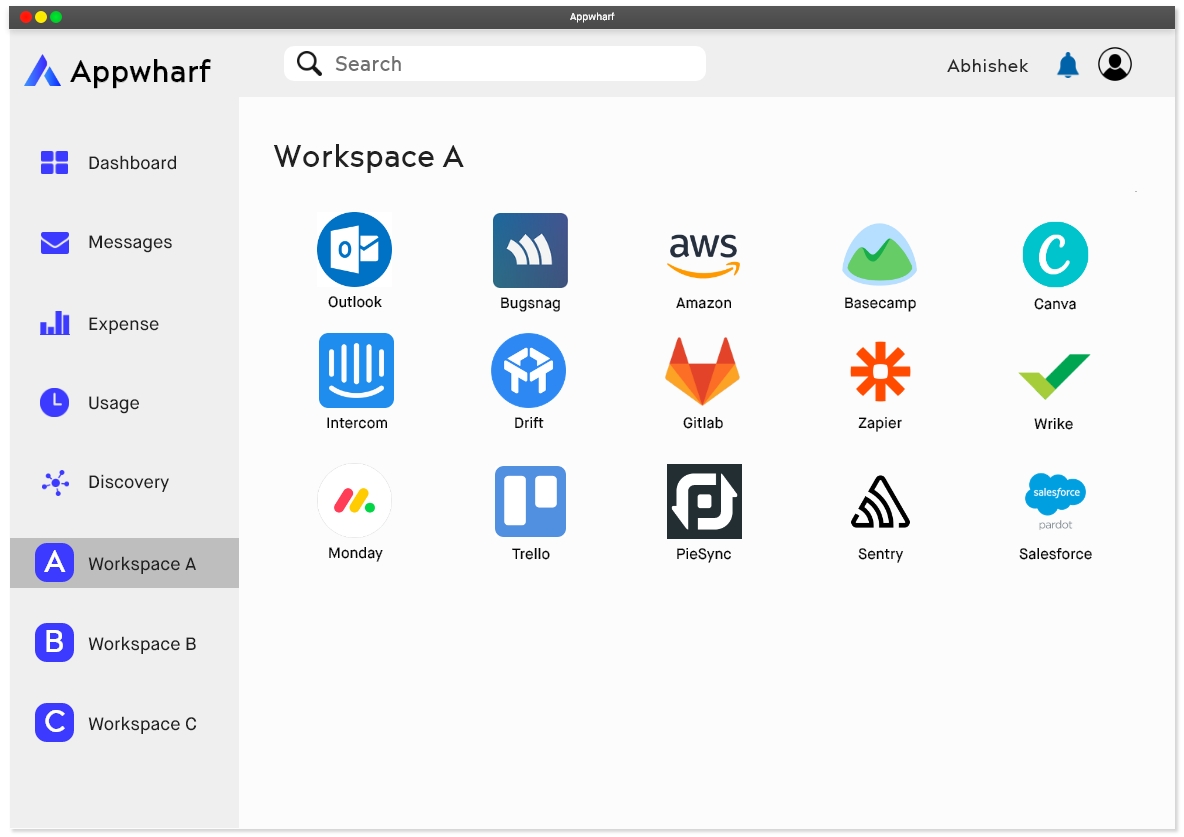Click the Workspace C letter badge
This screenshot has height=837, width=1184.
pyautogui.click(x=54, y=722)
